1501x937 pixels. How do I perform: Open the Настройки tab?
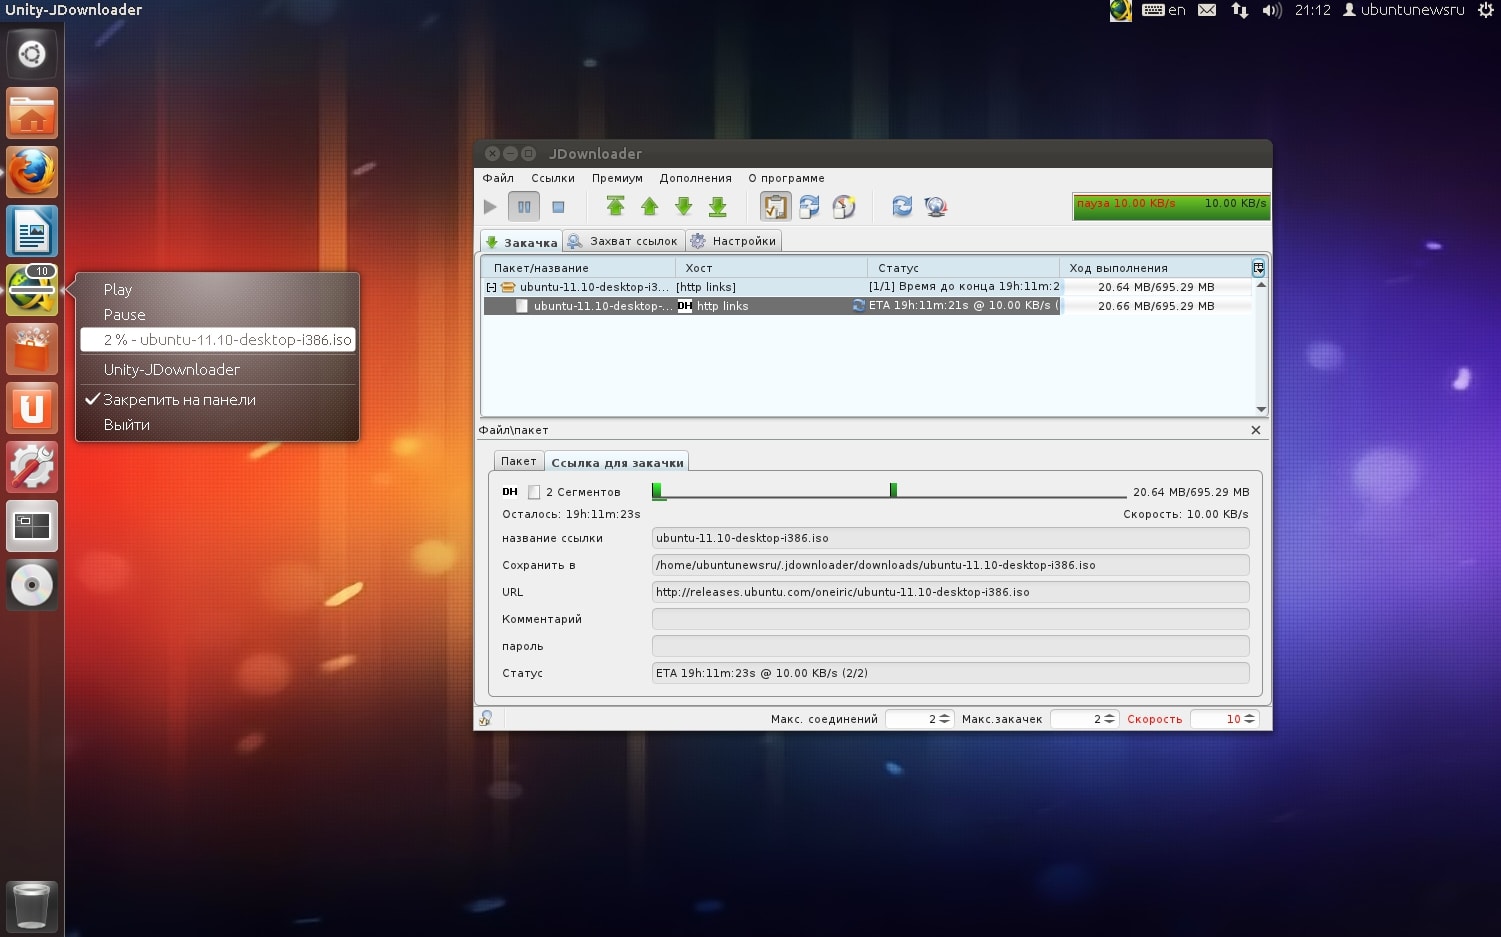coord(733,241)
